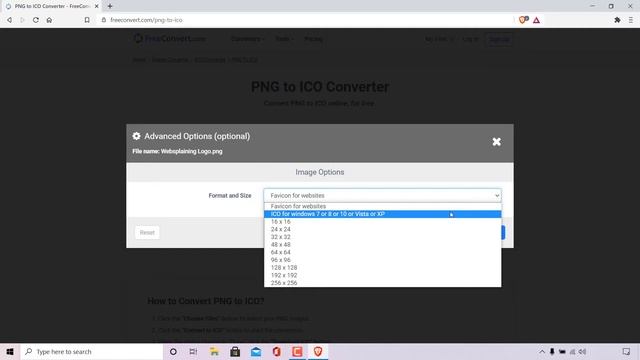
Task: Pick the 64 x 64 size option
Action: [382, 252]
